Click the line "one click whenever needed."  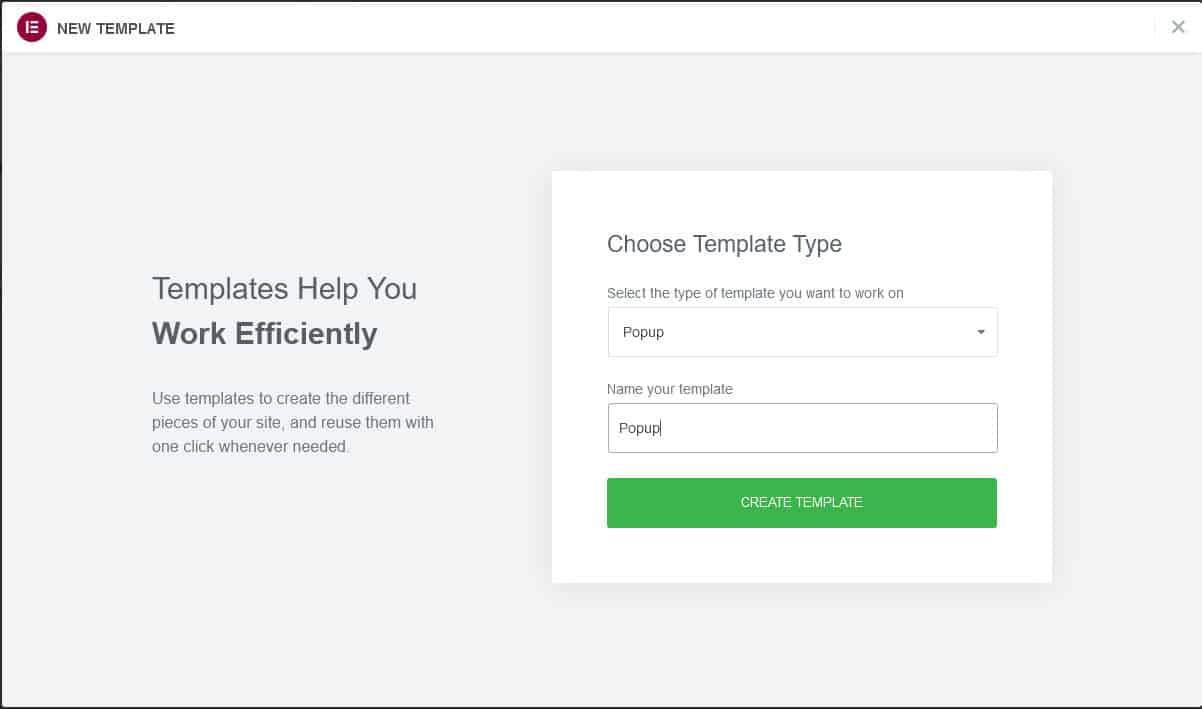(250, 447)
